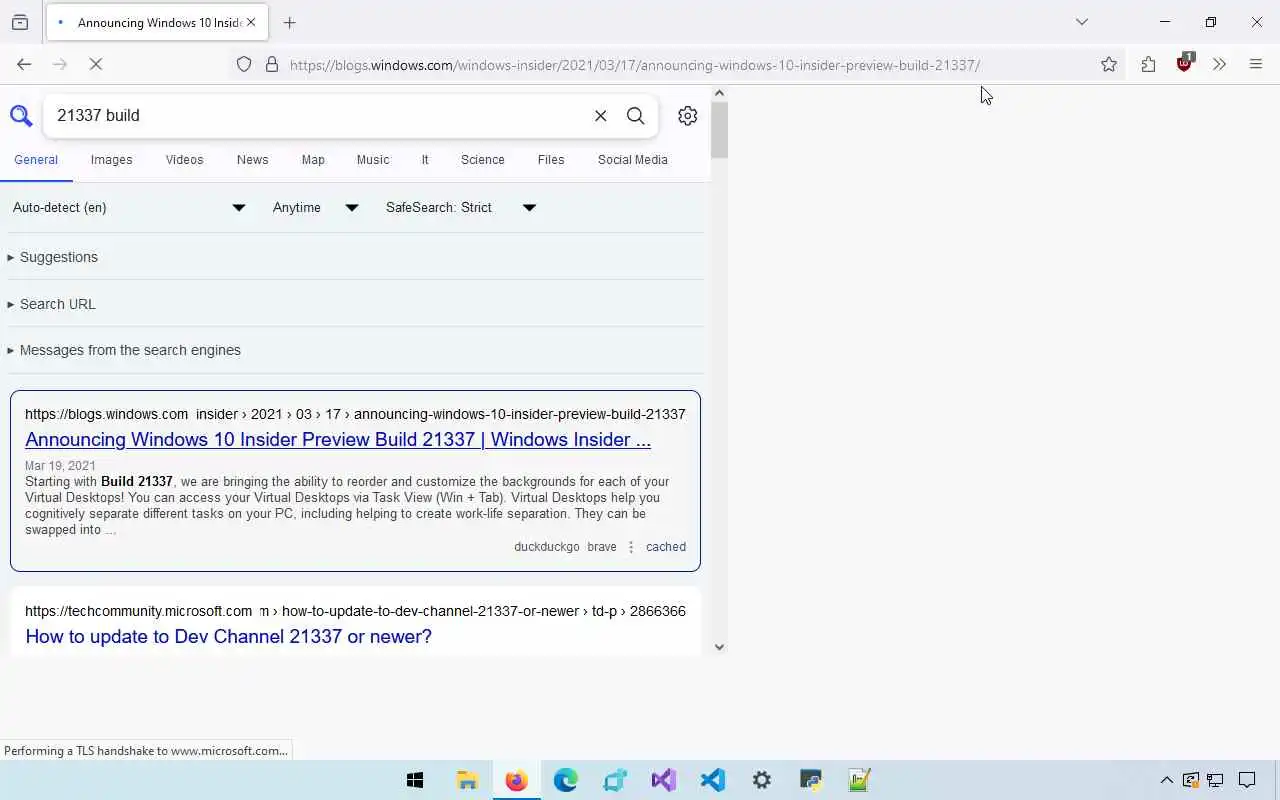Switch to the It tab

(425, 160)
